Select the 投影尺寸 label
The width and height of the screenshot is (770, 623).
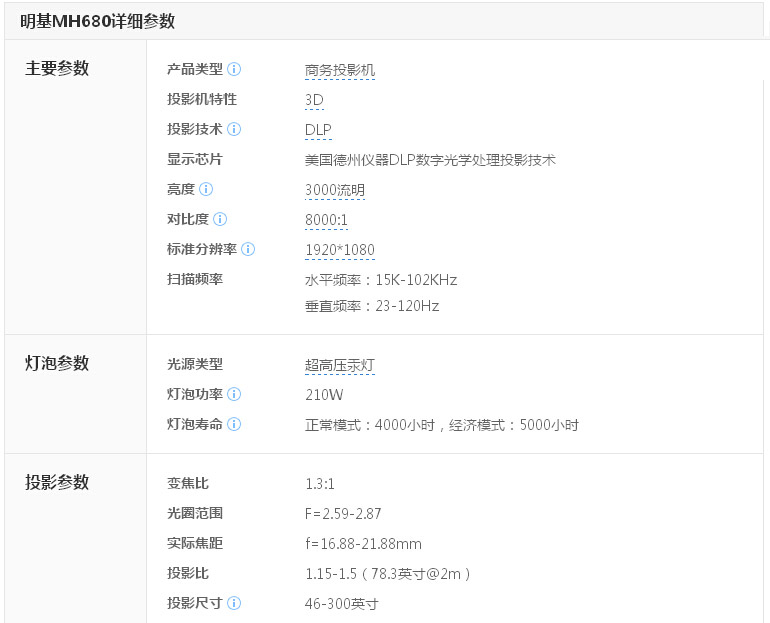195,603
